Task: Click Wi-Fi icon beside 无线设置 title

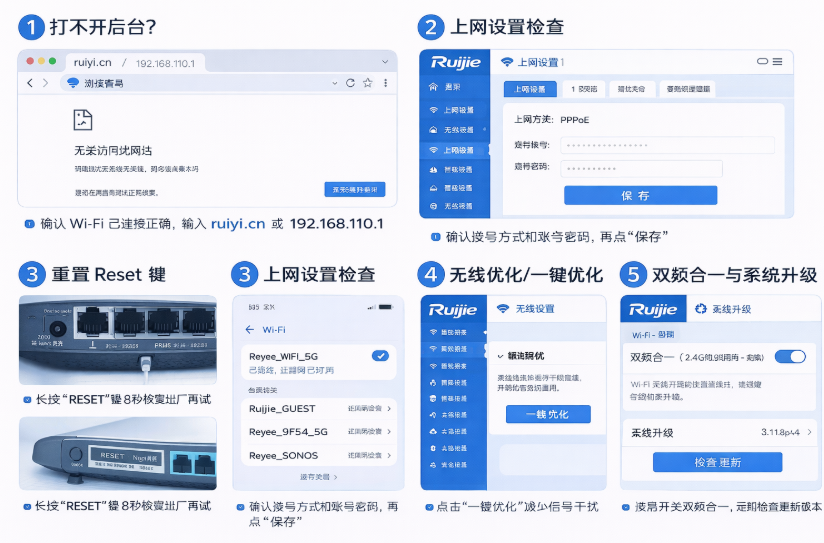Action: 503,309
